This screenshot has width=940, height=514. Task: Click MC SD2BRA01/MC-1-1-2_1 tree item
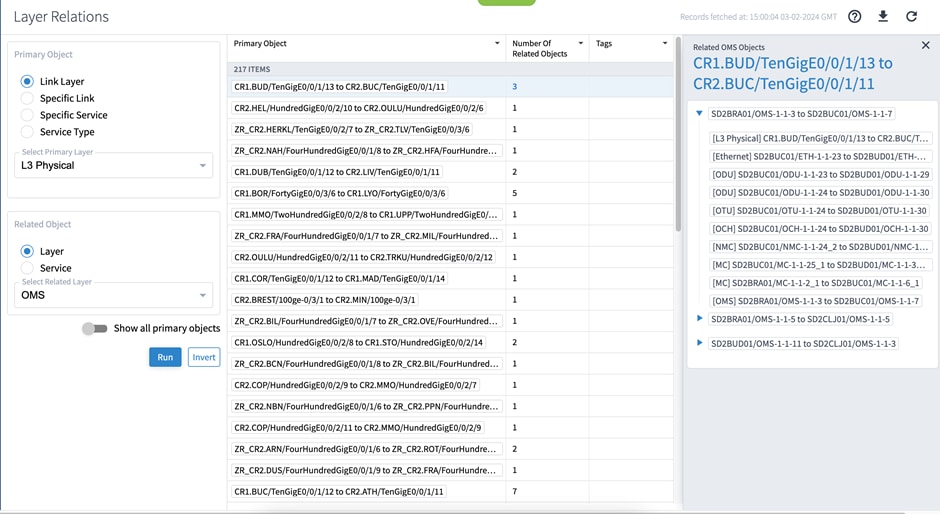coord(816,282)
